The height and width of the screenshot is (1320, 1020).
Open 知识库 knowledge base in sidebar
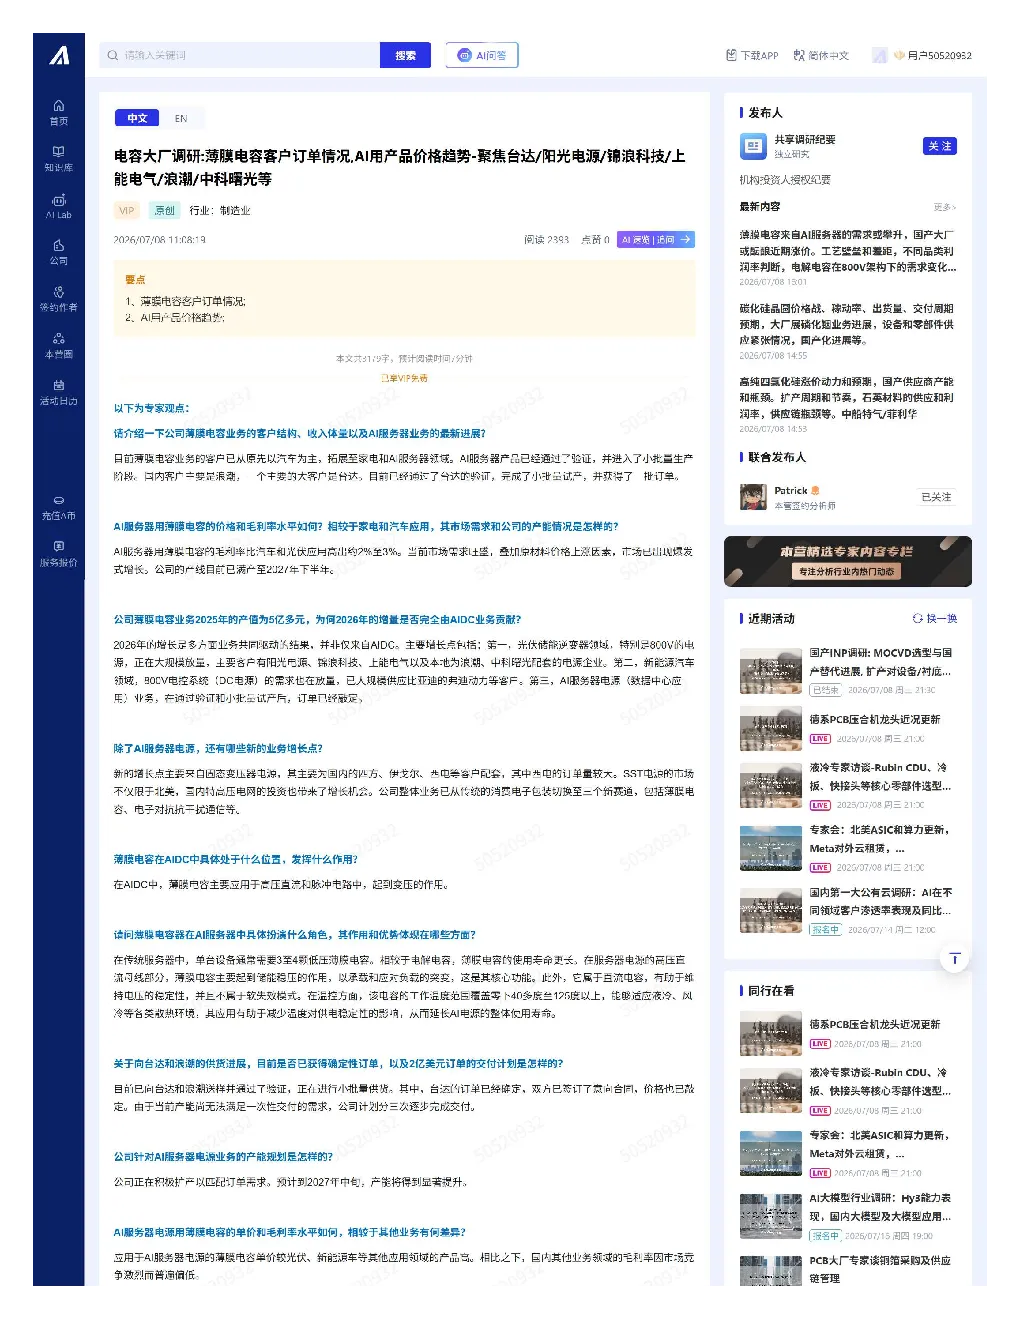coord(59,159)
